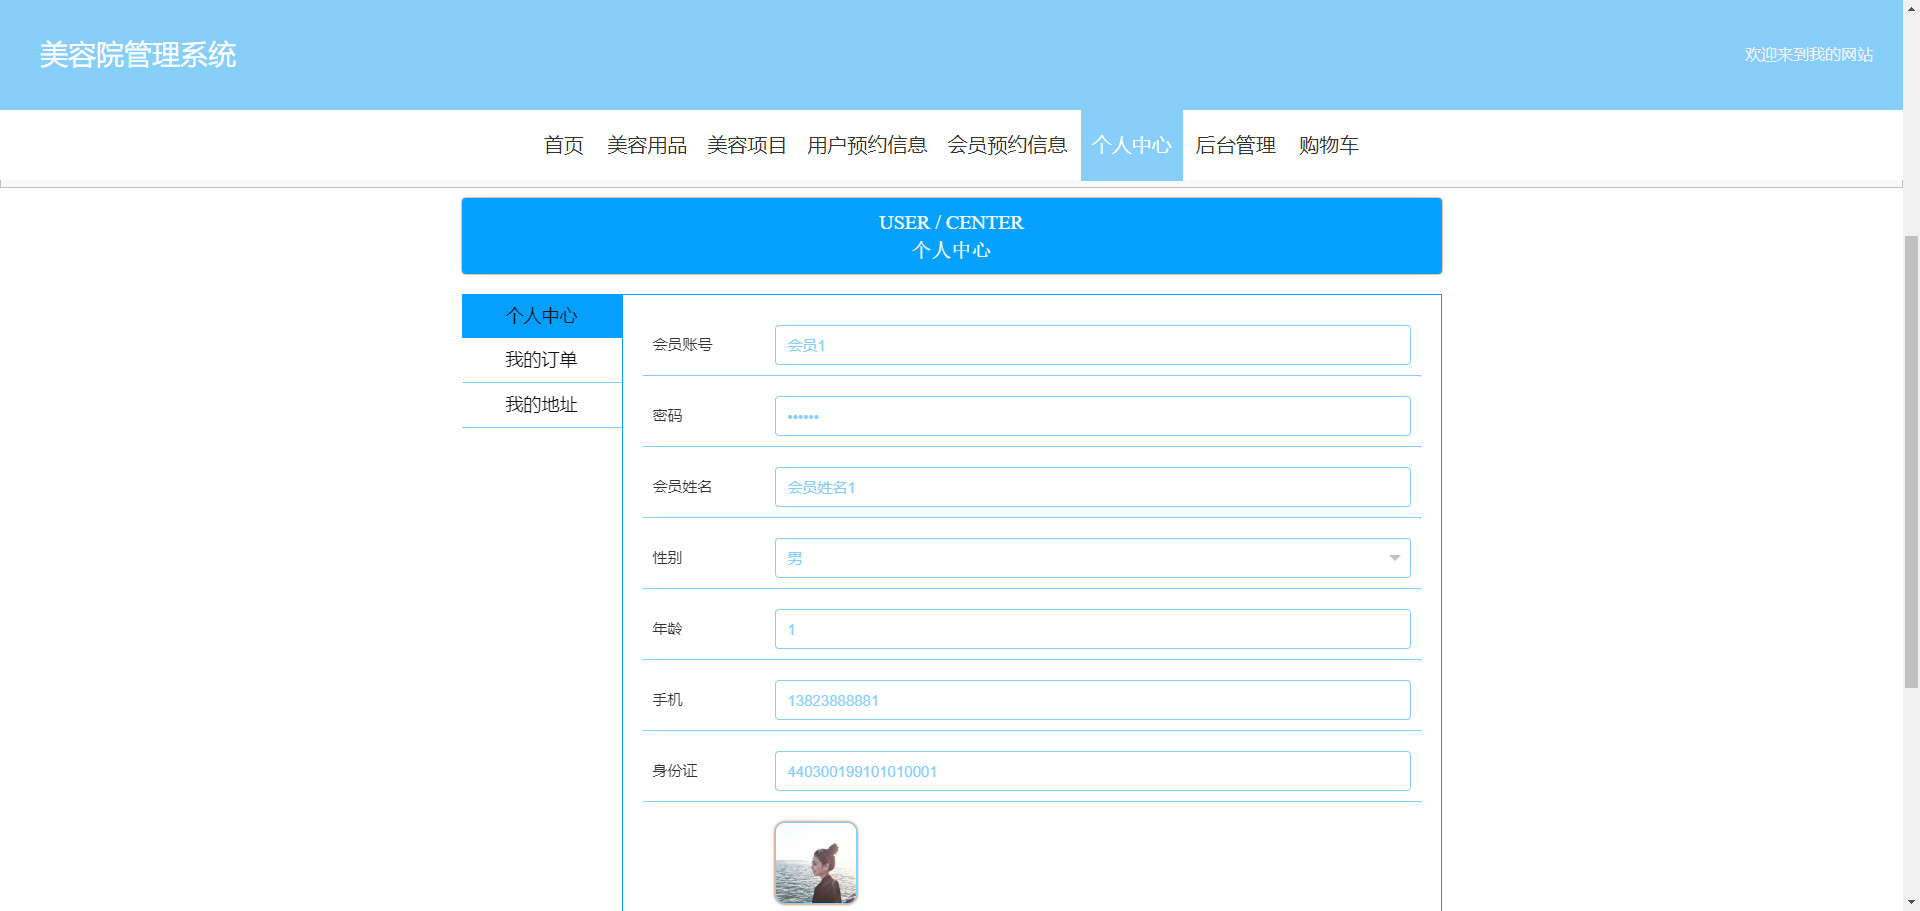The width and height of the screenshot is (1920, 911).
Task: Select 个人中心 in the sidebar
Action: pos(541,316)
